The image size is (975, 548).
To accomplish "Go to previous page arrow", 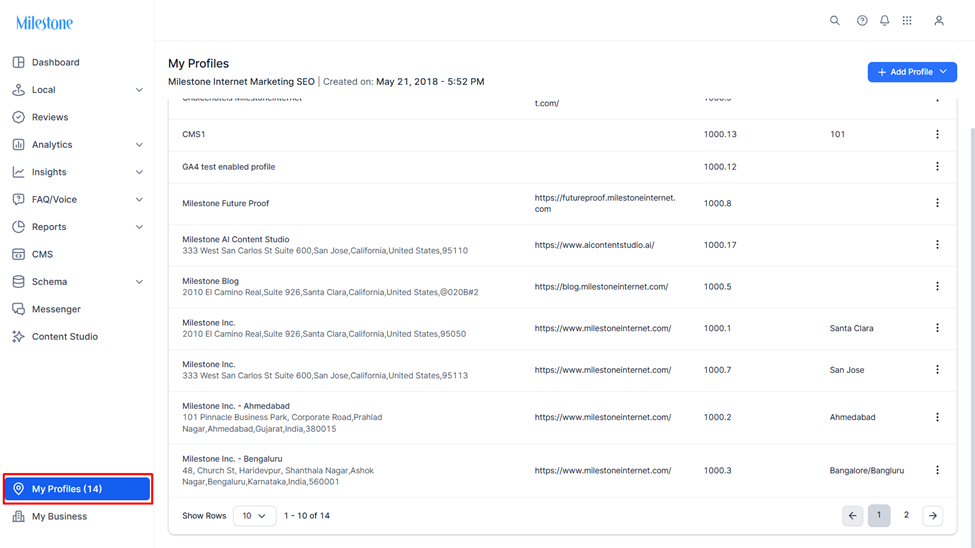I will pos(853,516).
